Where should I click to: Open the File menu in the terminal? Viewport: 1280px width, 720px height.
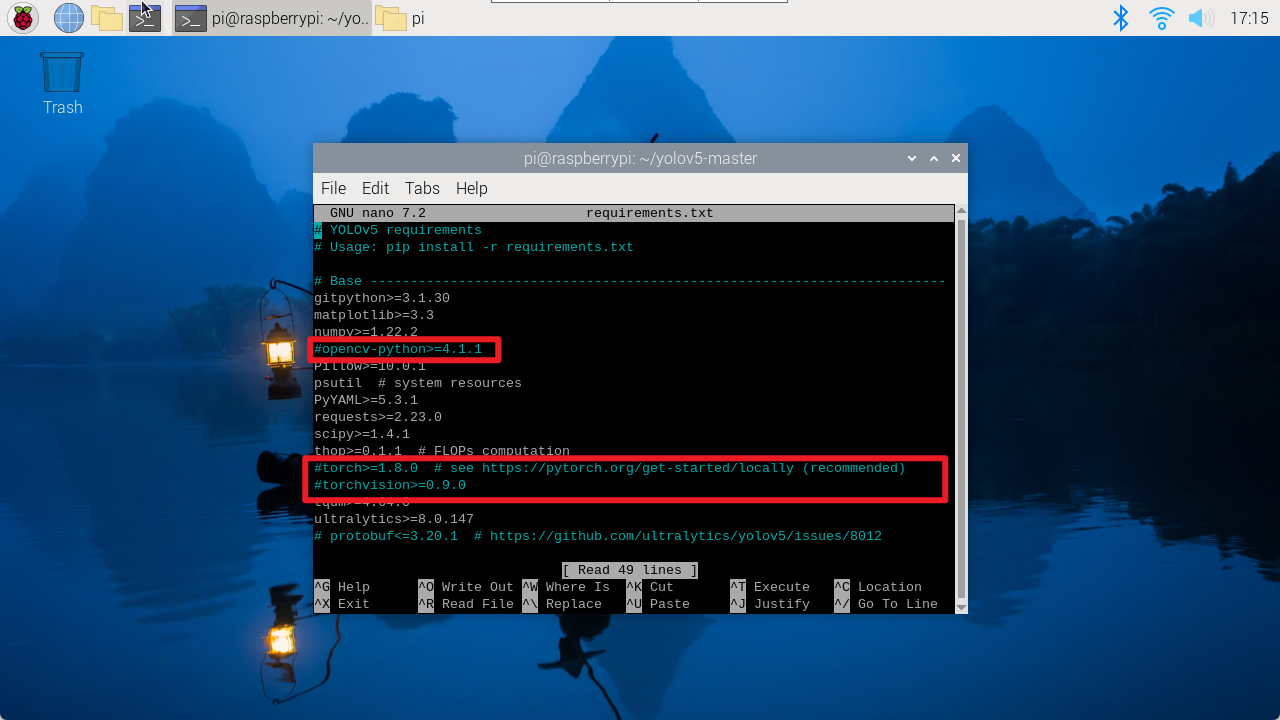click(x=333, y=188)
